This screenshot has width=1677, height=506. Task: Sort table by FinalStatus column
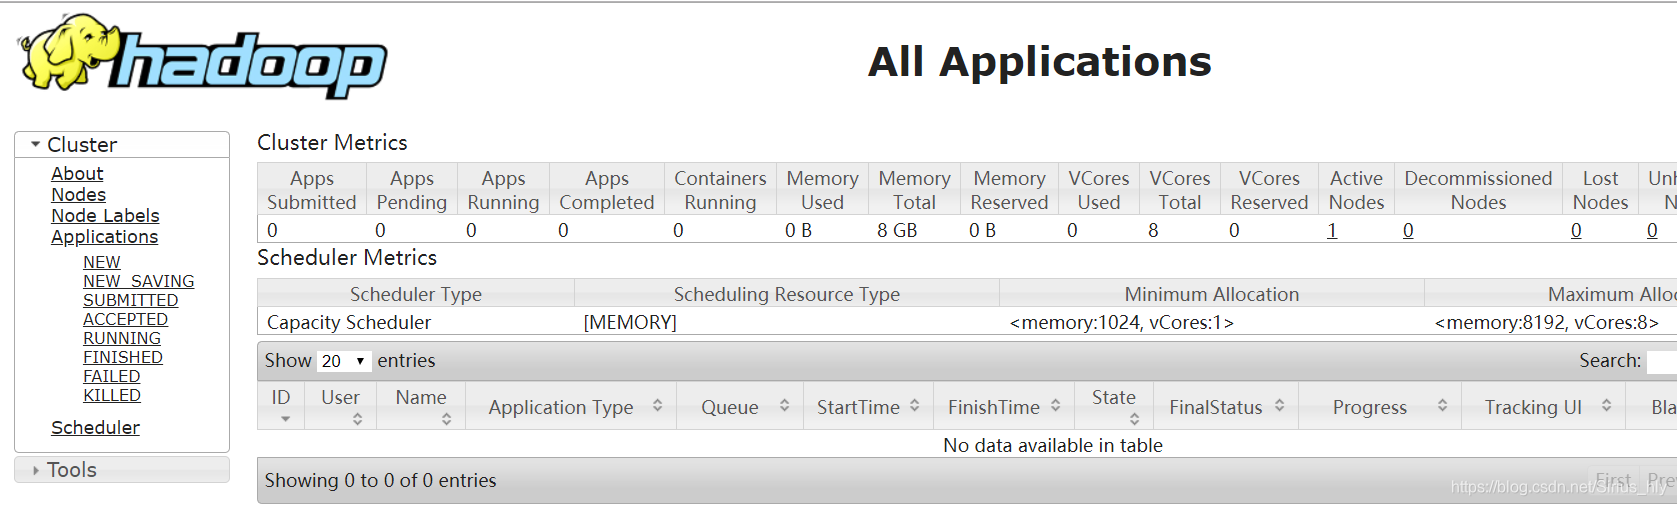pyautogui.click(x=1226, y=405)
